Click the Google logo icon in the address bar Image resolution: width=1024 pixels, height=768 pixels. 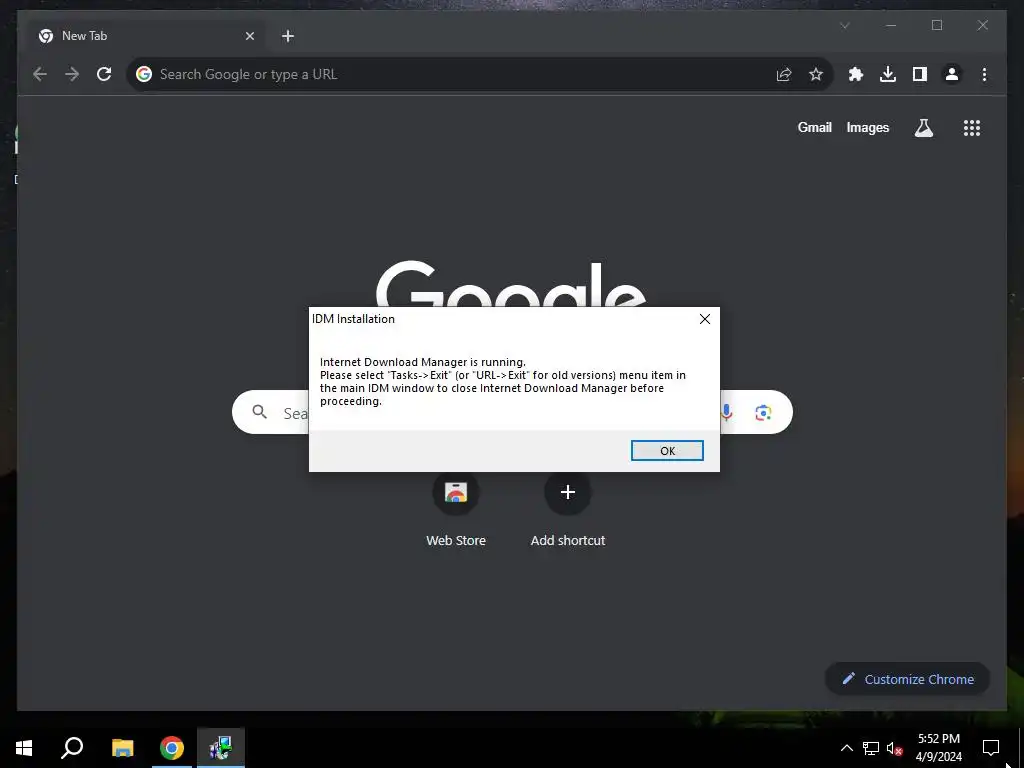click(x=144, y=74)
